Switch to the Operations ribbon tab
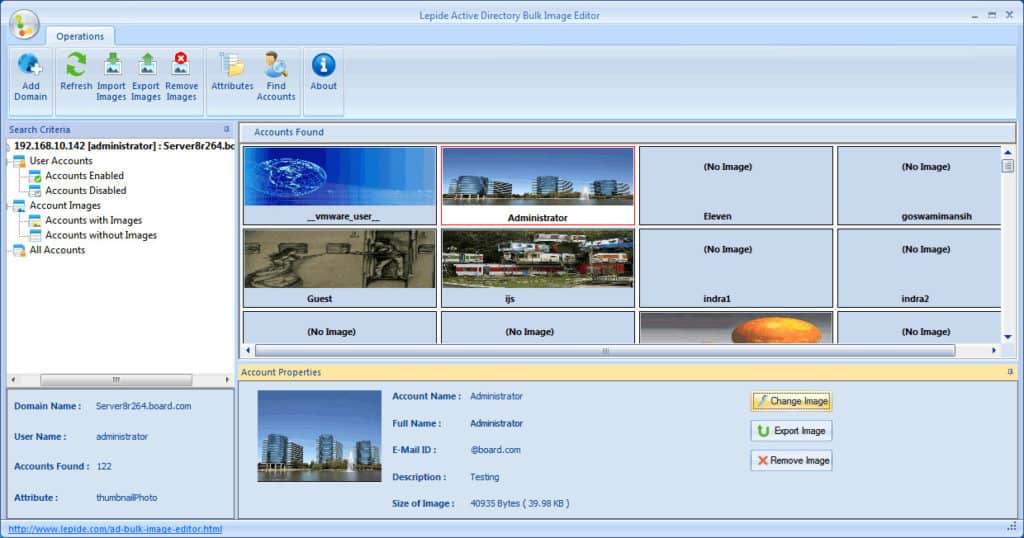This screenshot has width=1024, height=538. (x=80, y=36)
